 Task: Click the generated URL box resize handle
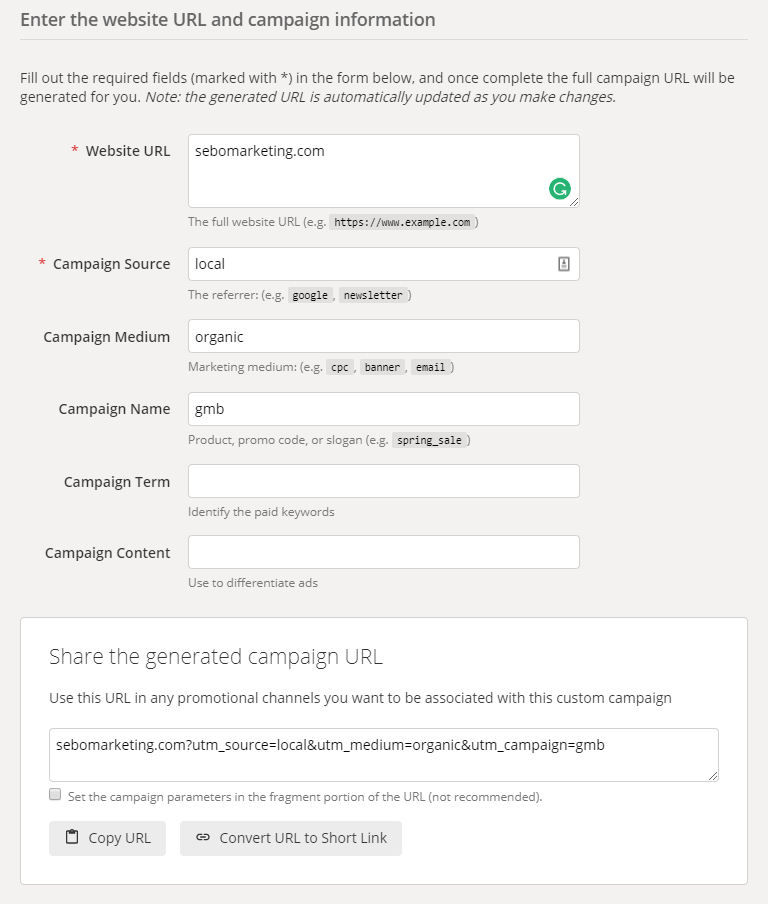(713, 777)
